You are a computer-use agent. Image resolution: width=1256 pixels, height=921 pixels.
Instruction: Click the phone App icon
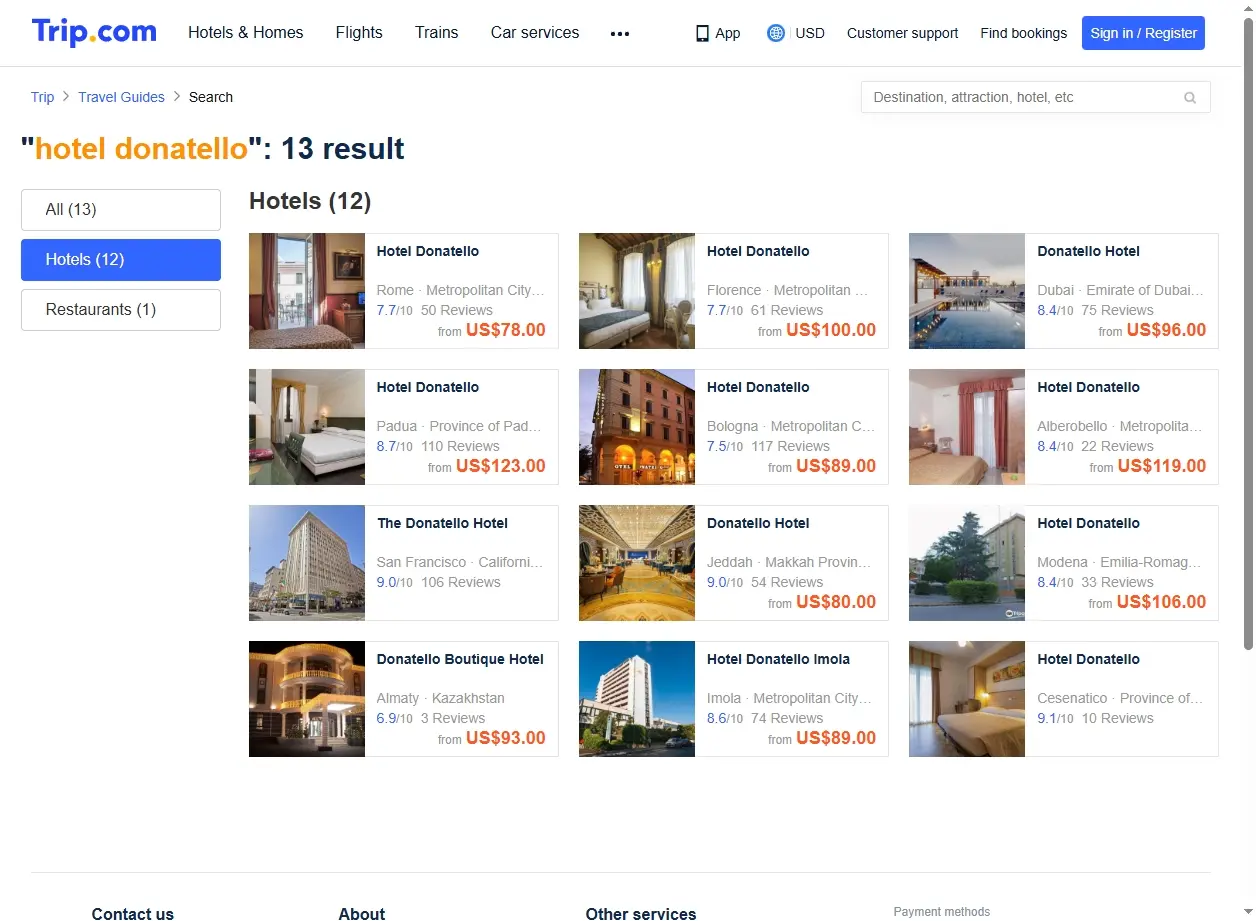click(702, 33)
